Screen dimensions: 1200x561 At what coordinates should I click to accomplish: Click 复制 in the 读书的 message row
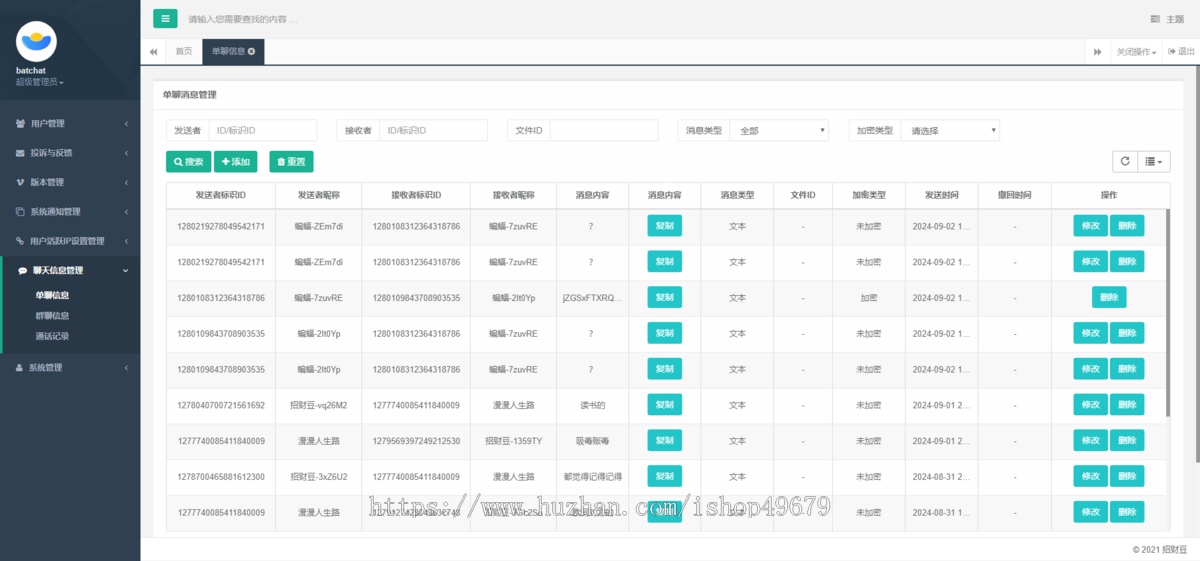pos(664,405)
